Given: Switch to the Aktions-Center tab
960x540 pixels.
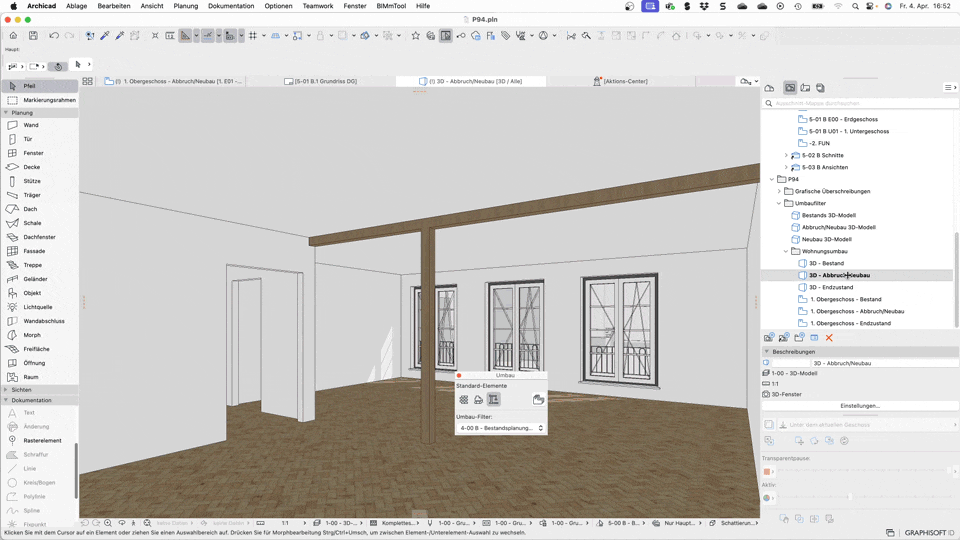Looking at the screenshot, I should click(620, 81).
